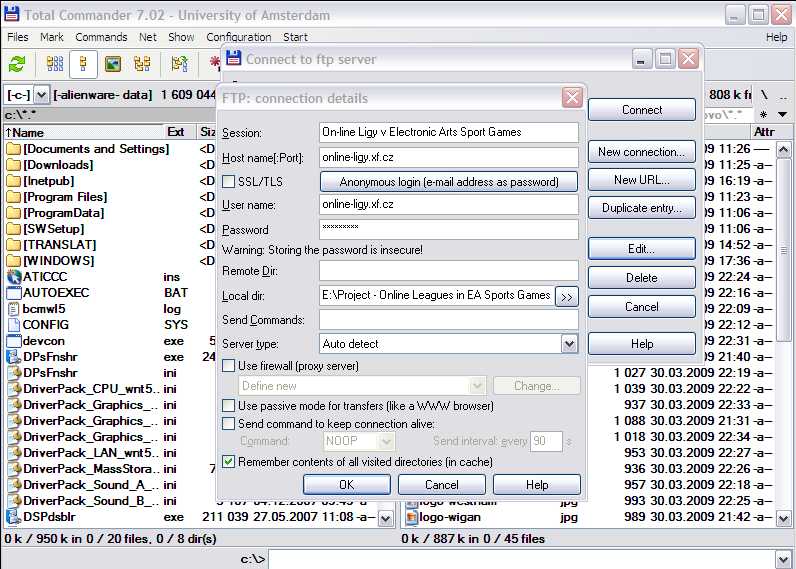The height and width of the screenshot is (569, 796).
Task: Click the right panel scrollbar thumb
Action: coord(783,250)
